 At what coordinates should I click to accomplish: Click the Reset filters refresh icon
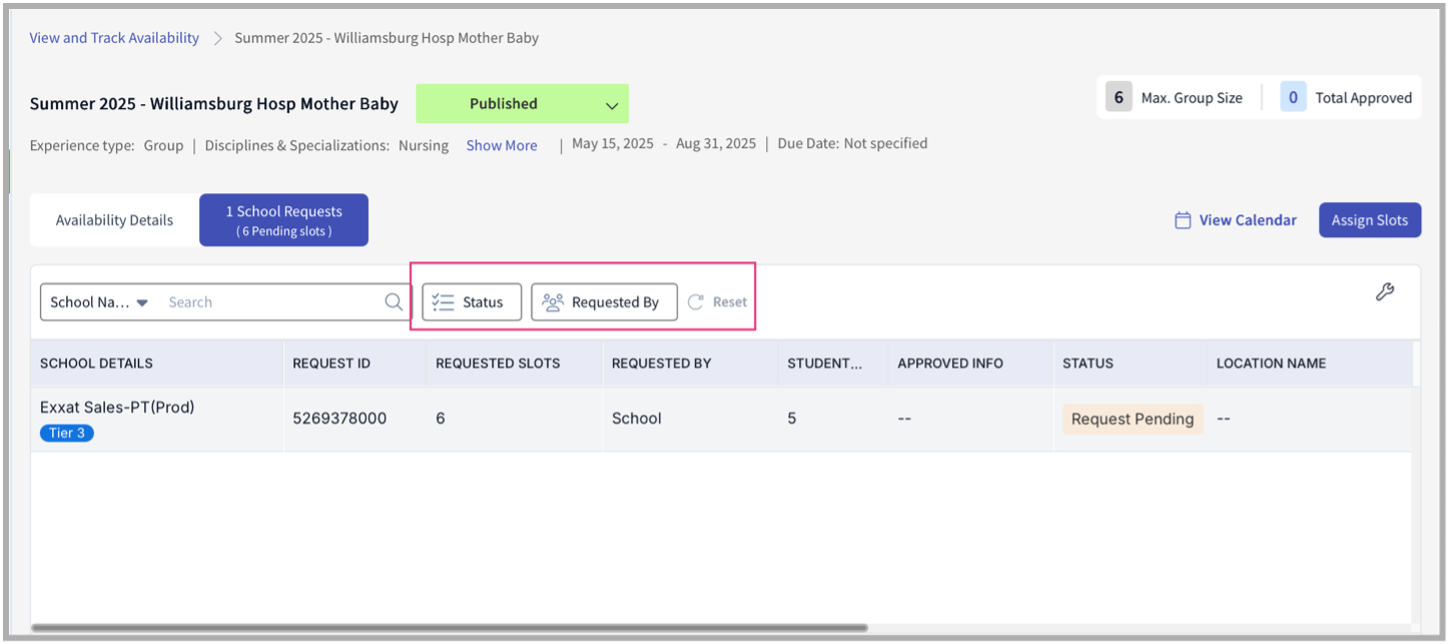[696, 302]
